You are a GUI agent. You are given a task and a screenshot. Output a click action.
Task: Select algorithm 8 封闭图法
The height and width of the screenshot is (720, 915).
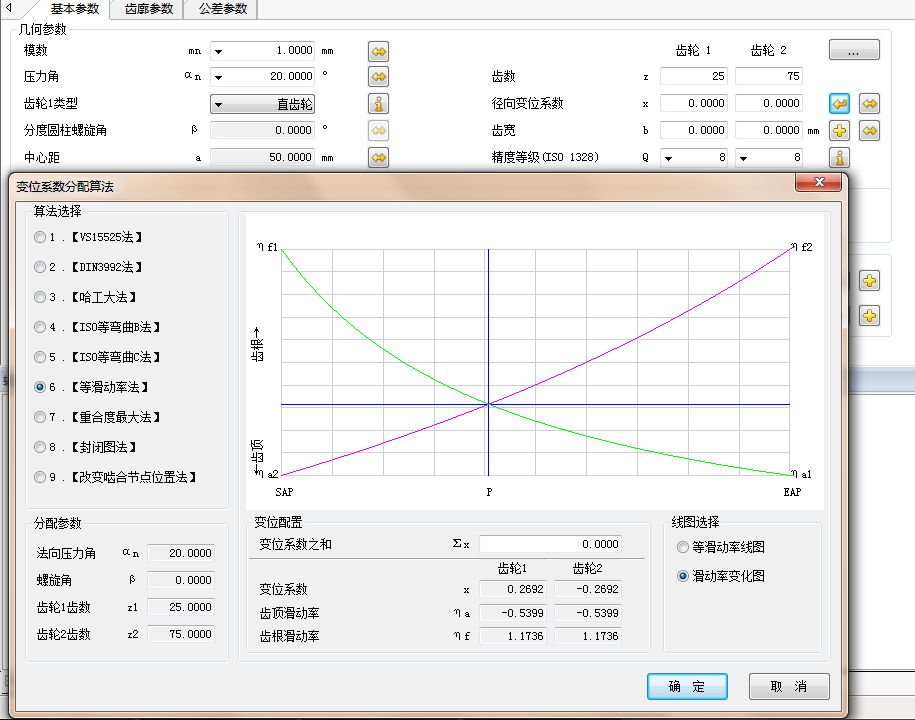click(x=40, y=447)
